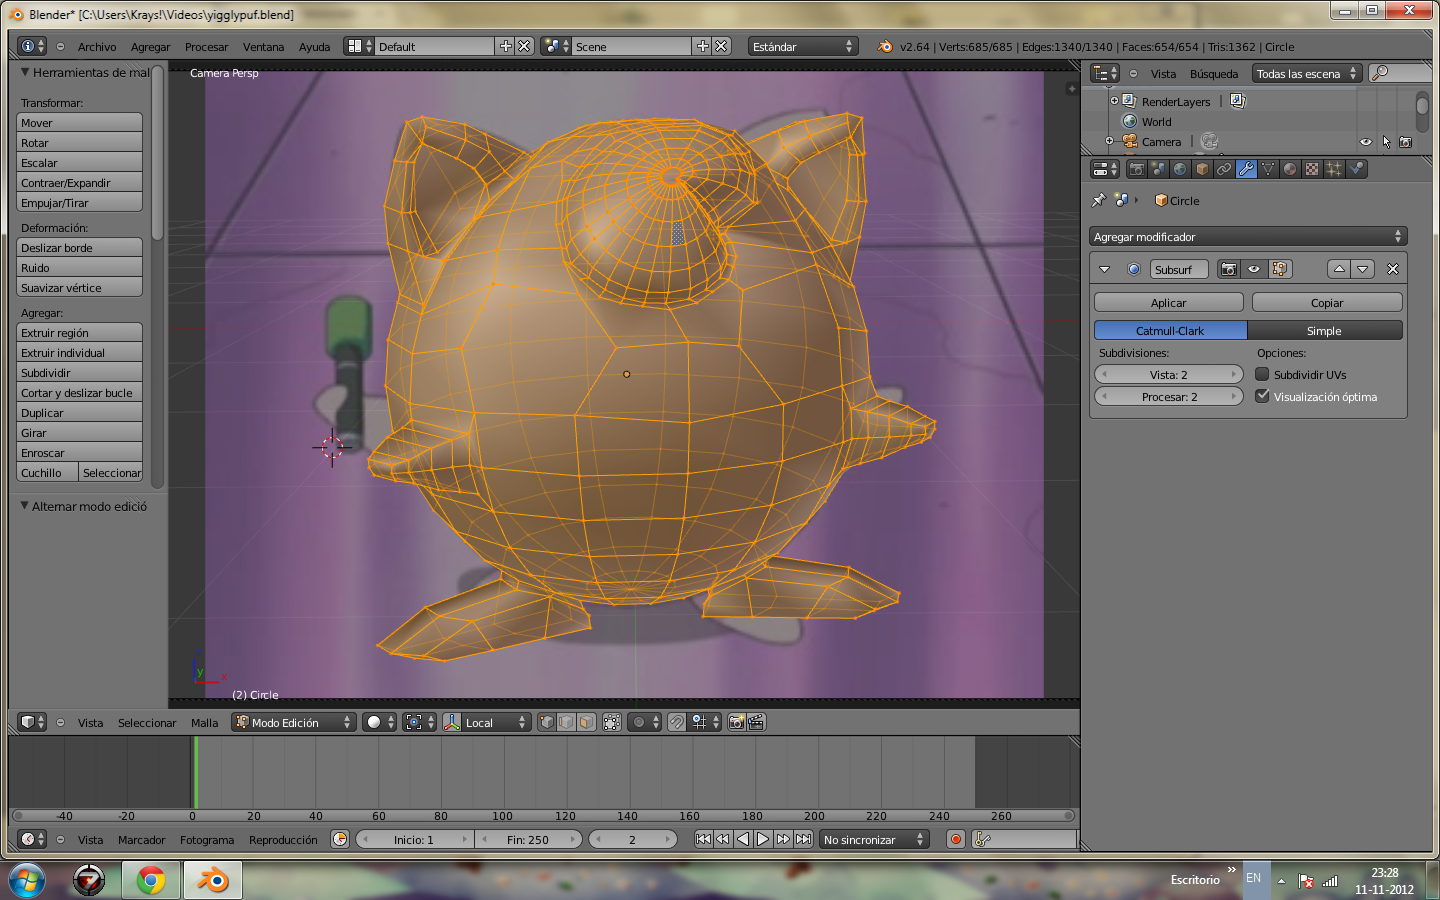Image resolution: width=1440 pixels, height=900 pixels.
Task: Click the Blender logo in the info header
Action: pyautogui.click(x=885, y=46)
